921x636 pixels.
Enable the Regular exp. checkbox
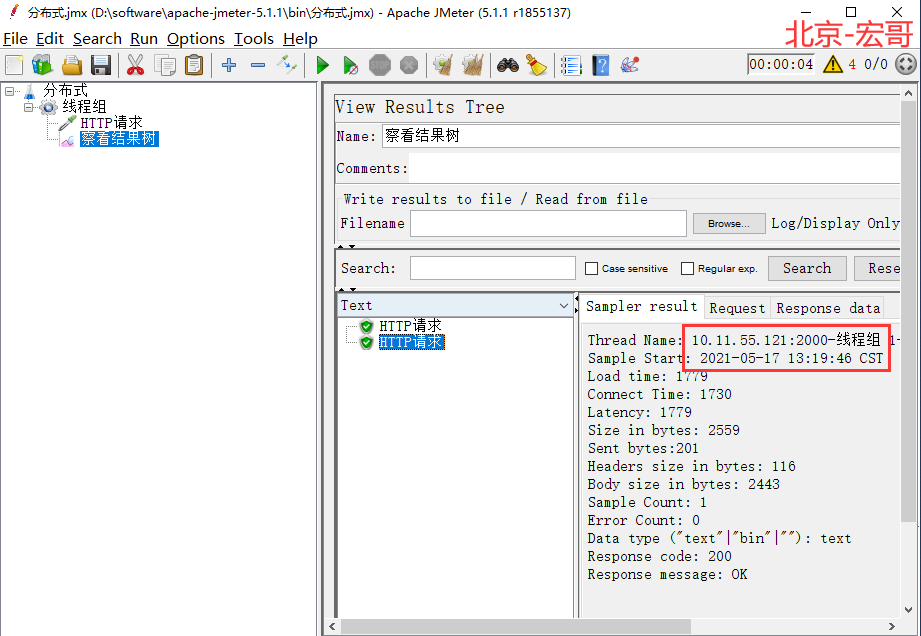[x=687, y=268]
